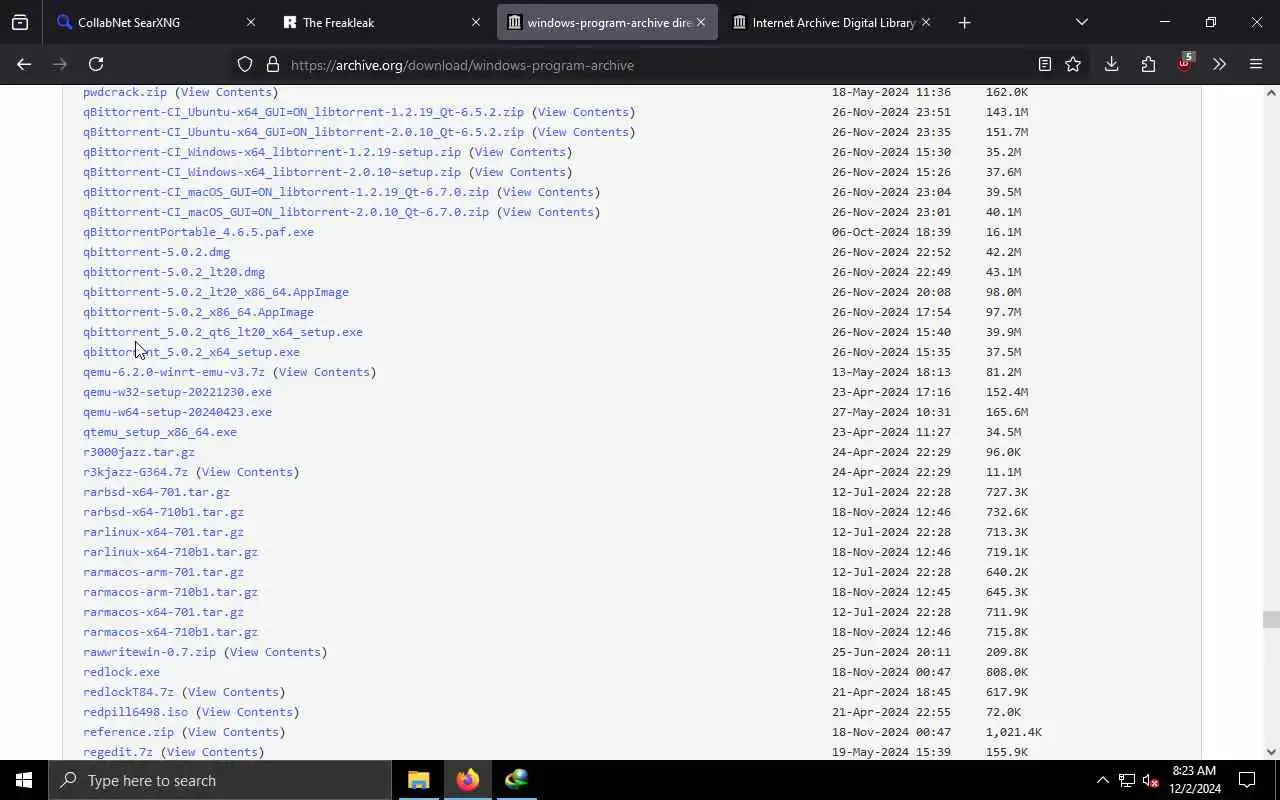
Task: Bookmark this page with star icon
Action: 1073,64
